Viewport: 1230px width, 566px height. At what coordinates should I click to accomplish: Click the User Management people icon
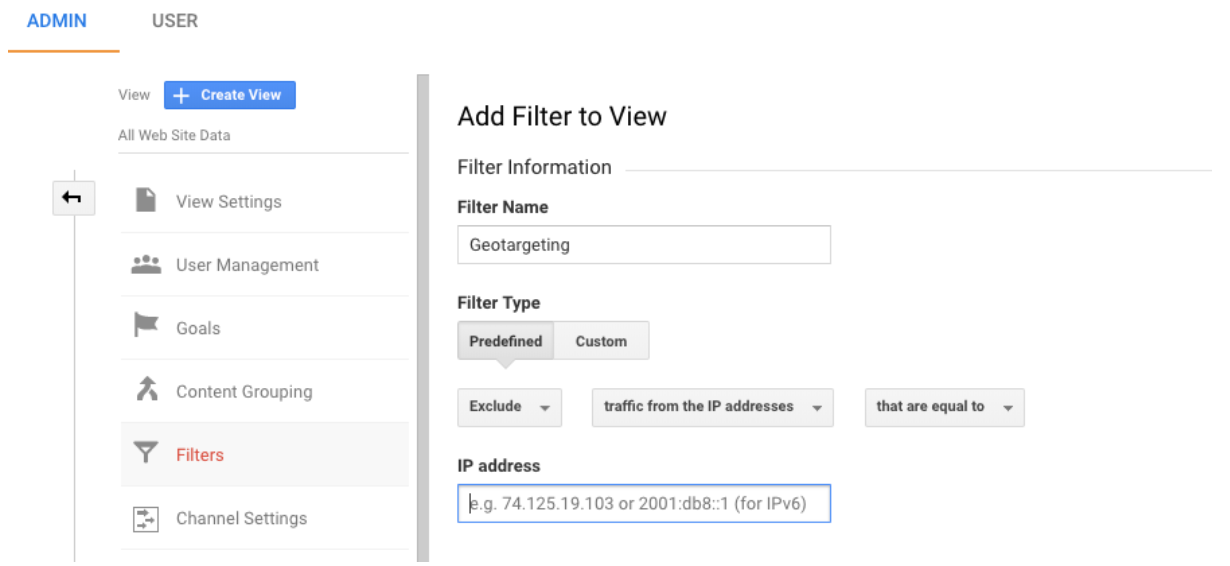point(146,265)
